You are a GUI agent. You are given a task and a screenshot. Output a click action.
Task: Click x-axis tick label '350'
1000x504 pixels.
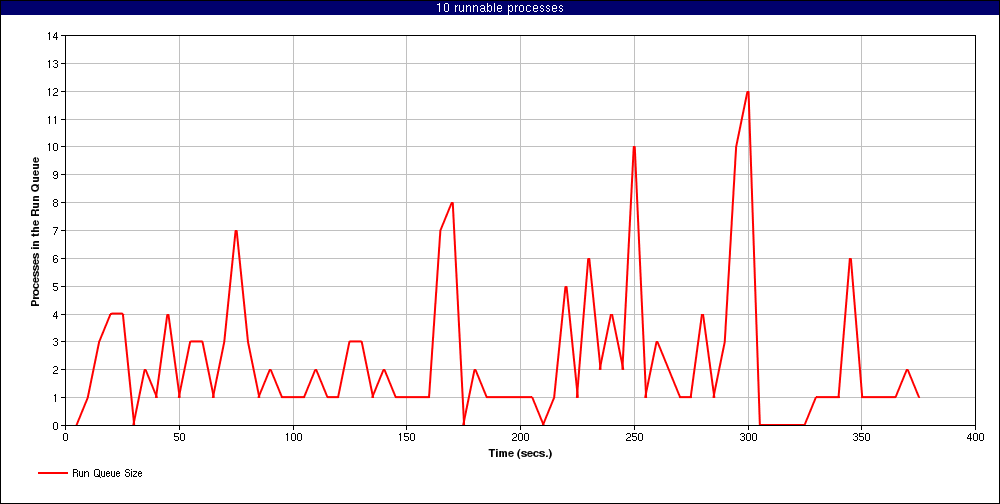coord(862,438)
